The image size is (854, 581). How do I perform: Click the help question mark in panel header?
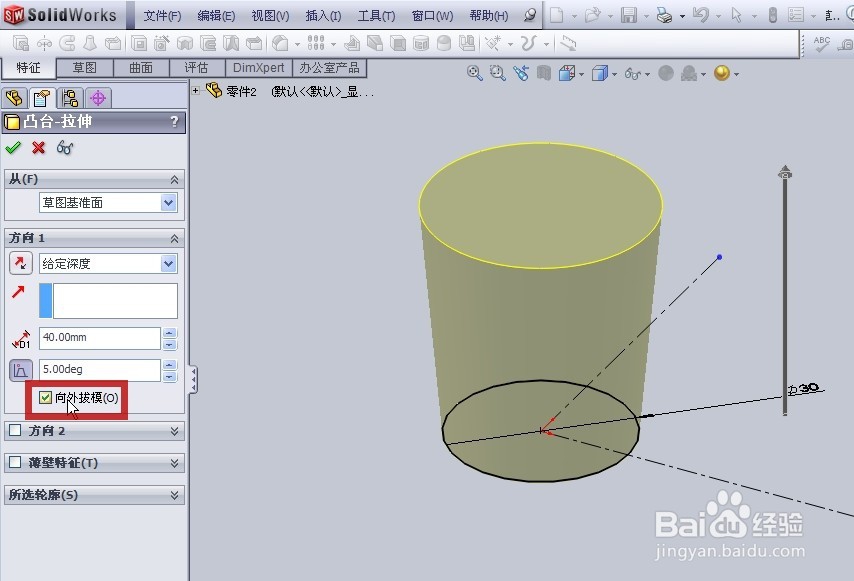(x=174, y=121)
